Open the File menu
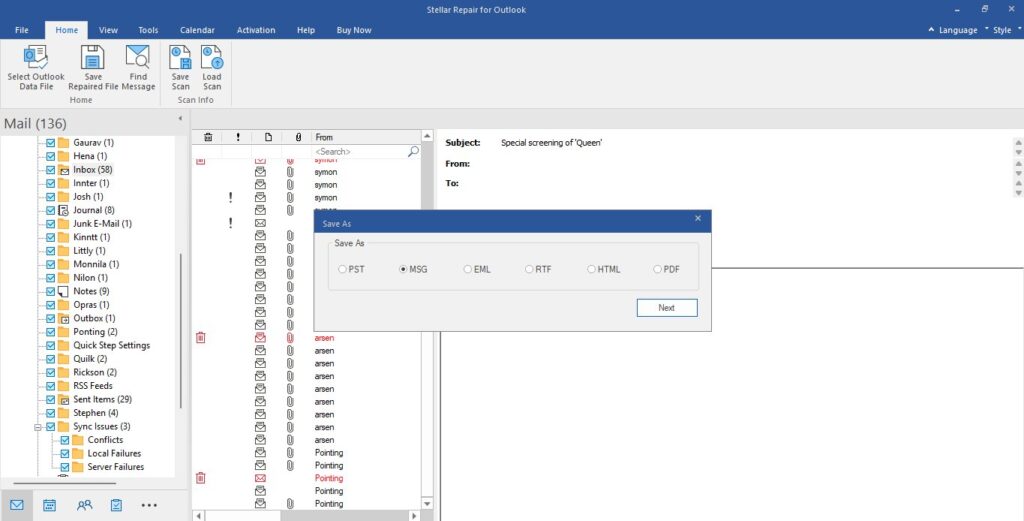The width and height of the screenshot is (1024, 521). (x=22, y=30)
